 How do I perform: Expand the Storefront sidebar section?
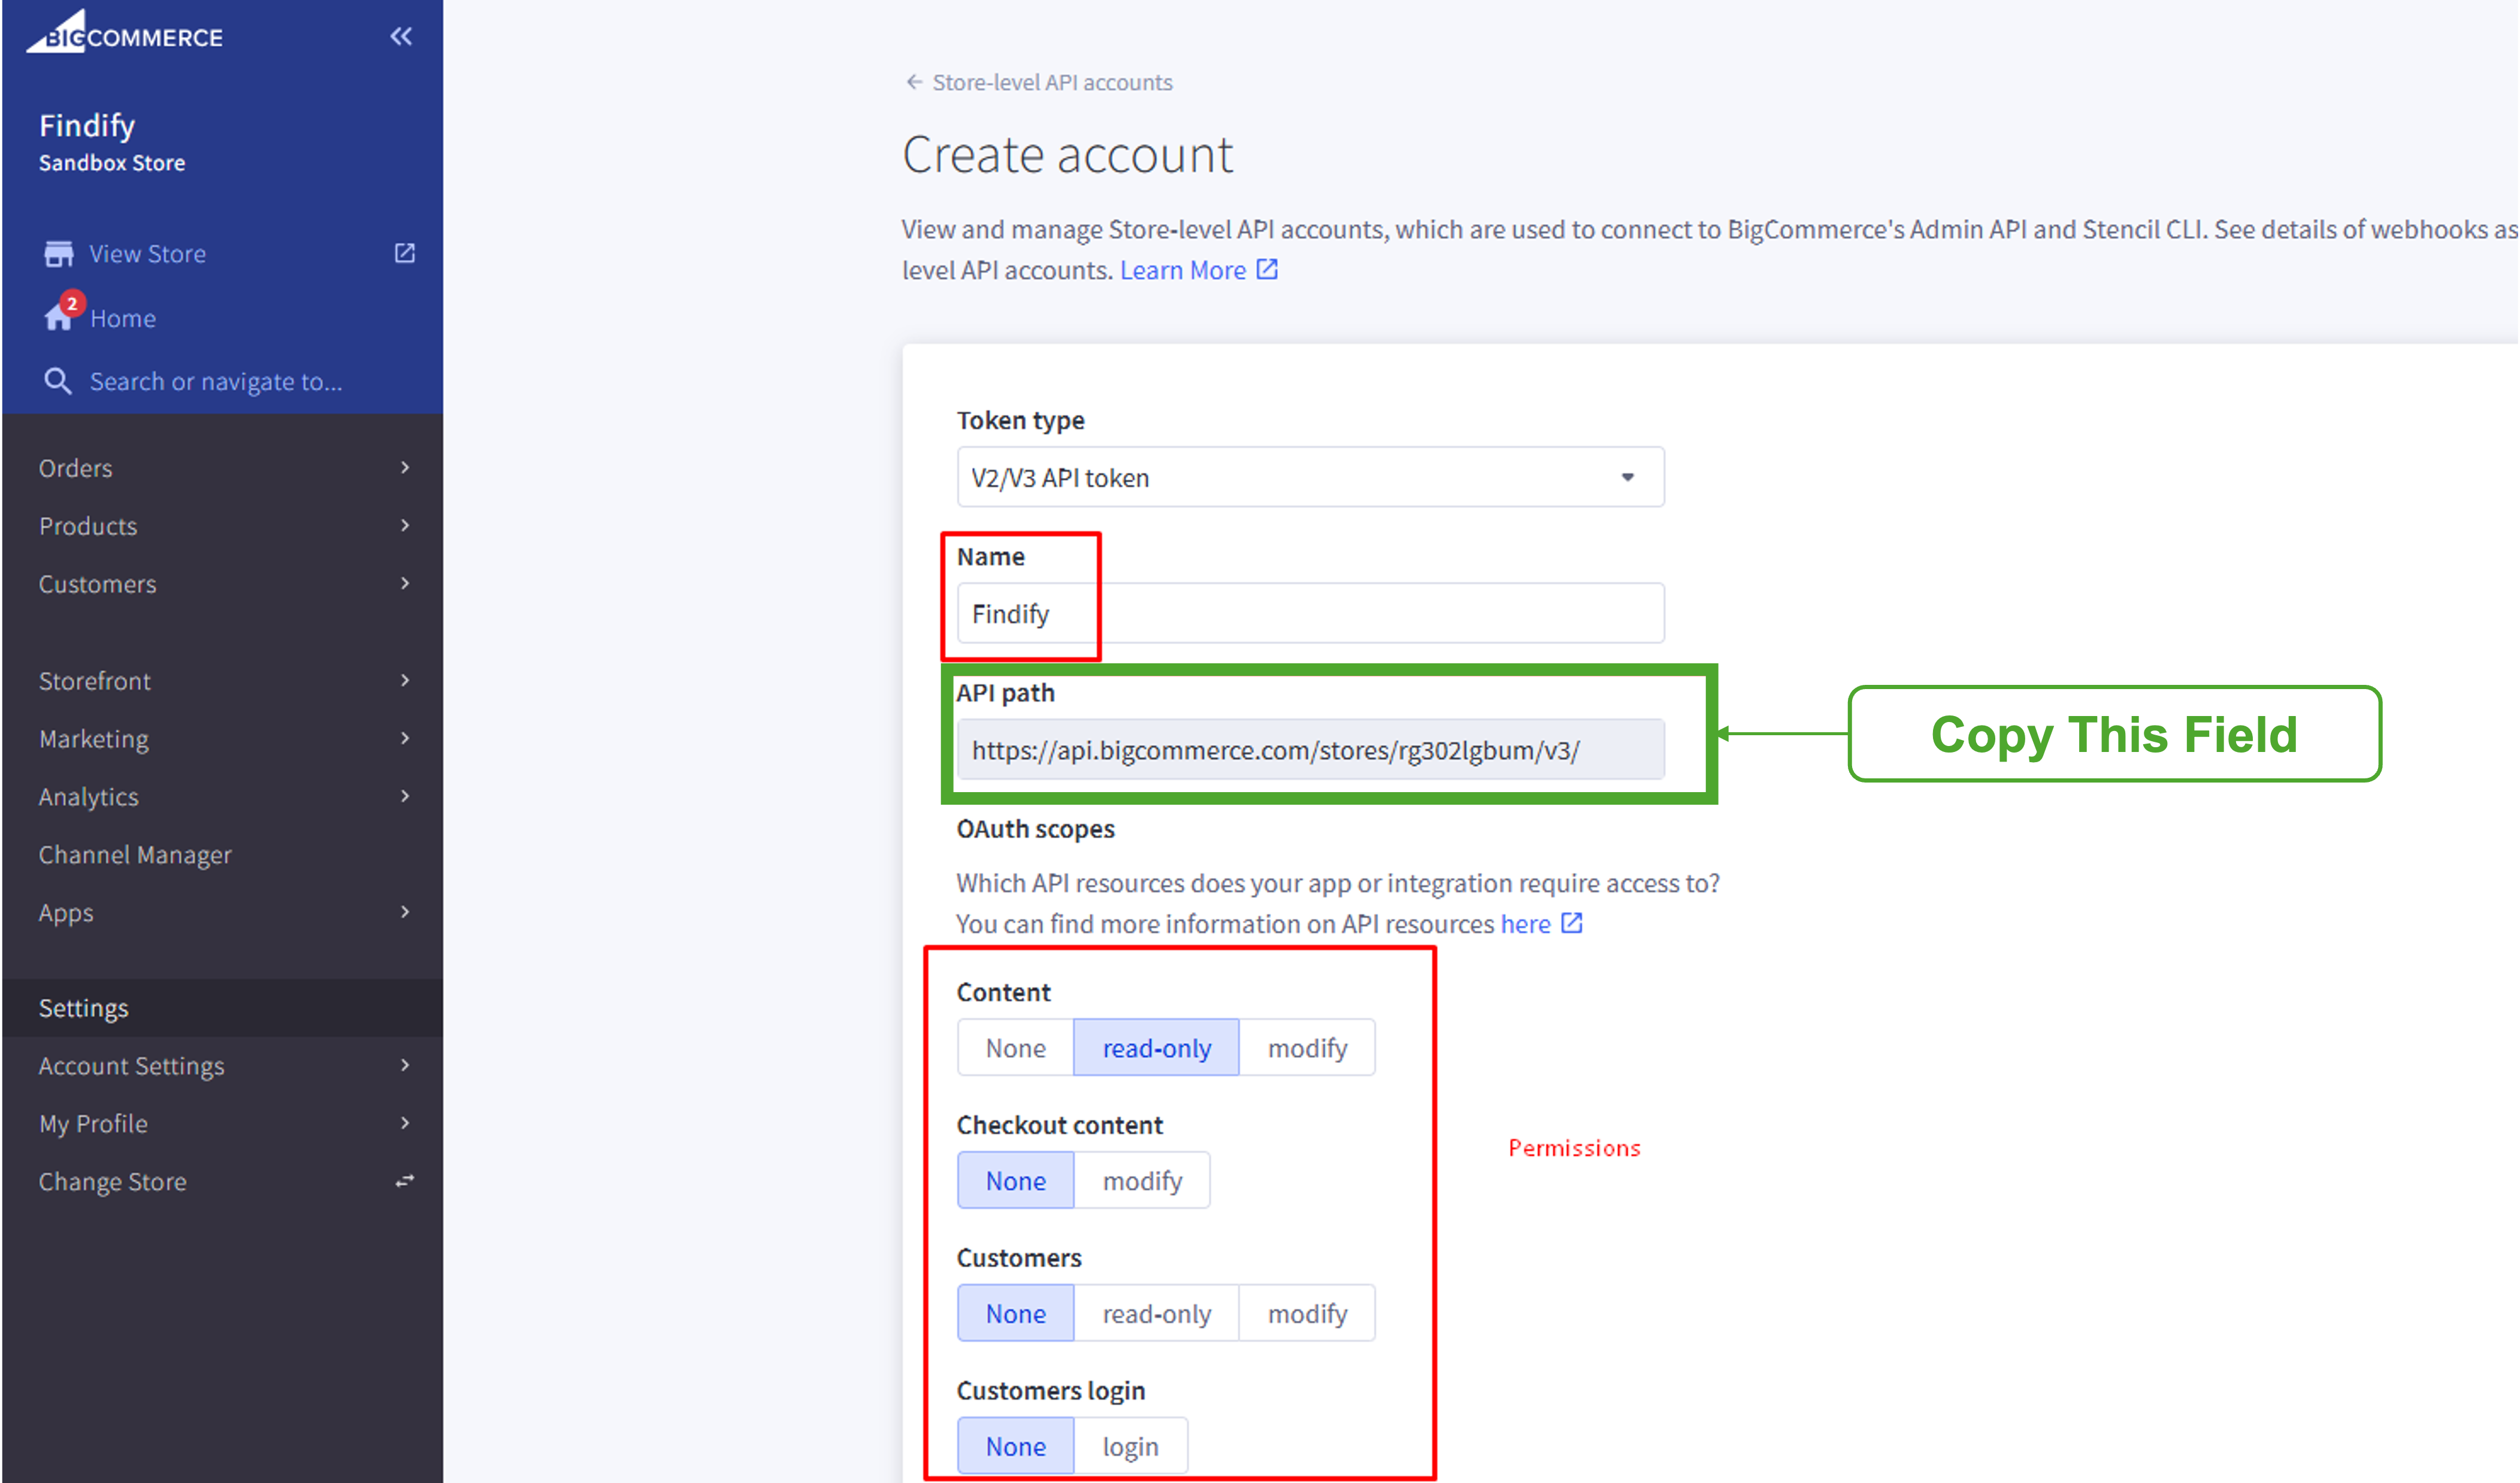[222, 681]
